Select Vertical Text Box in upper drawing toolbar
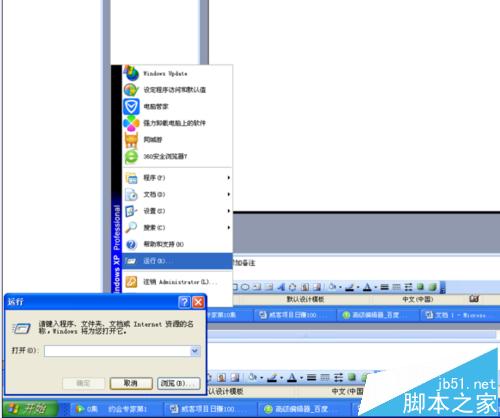The image size is (500, 418). [x=269, y=287]
